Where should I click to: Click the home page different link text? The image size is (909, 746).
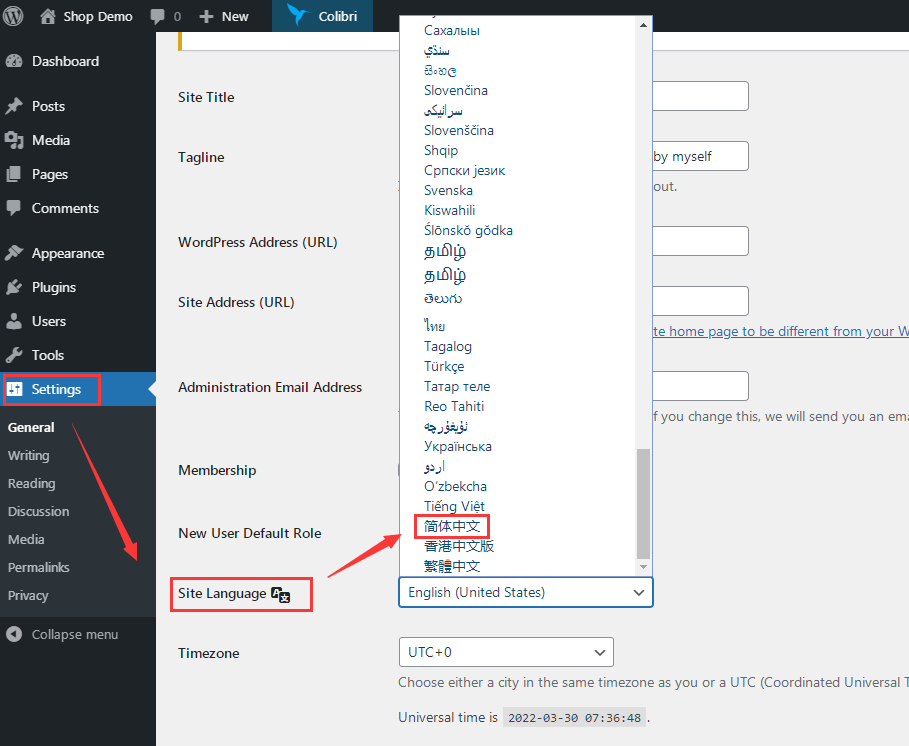(x=780, y=331)
